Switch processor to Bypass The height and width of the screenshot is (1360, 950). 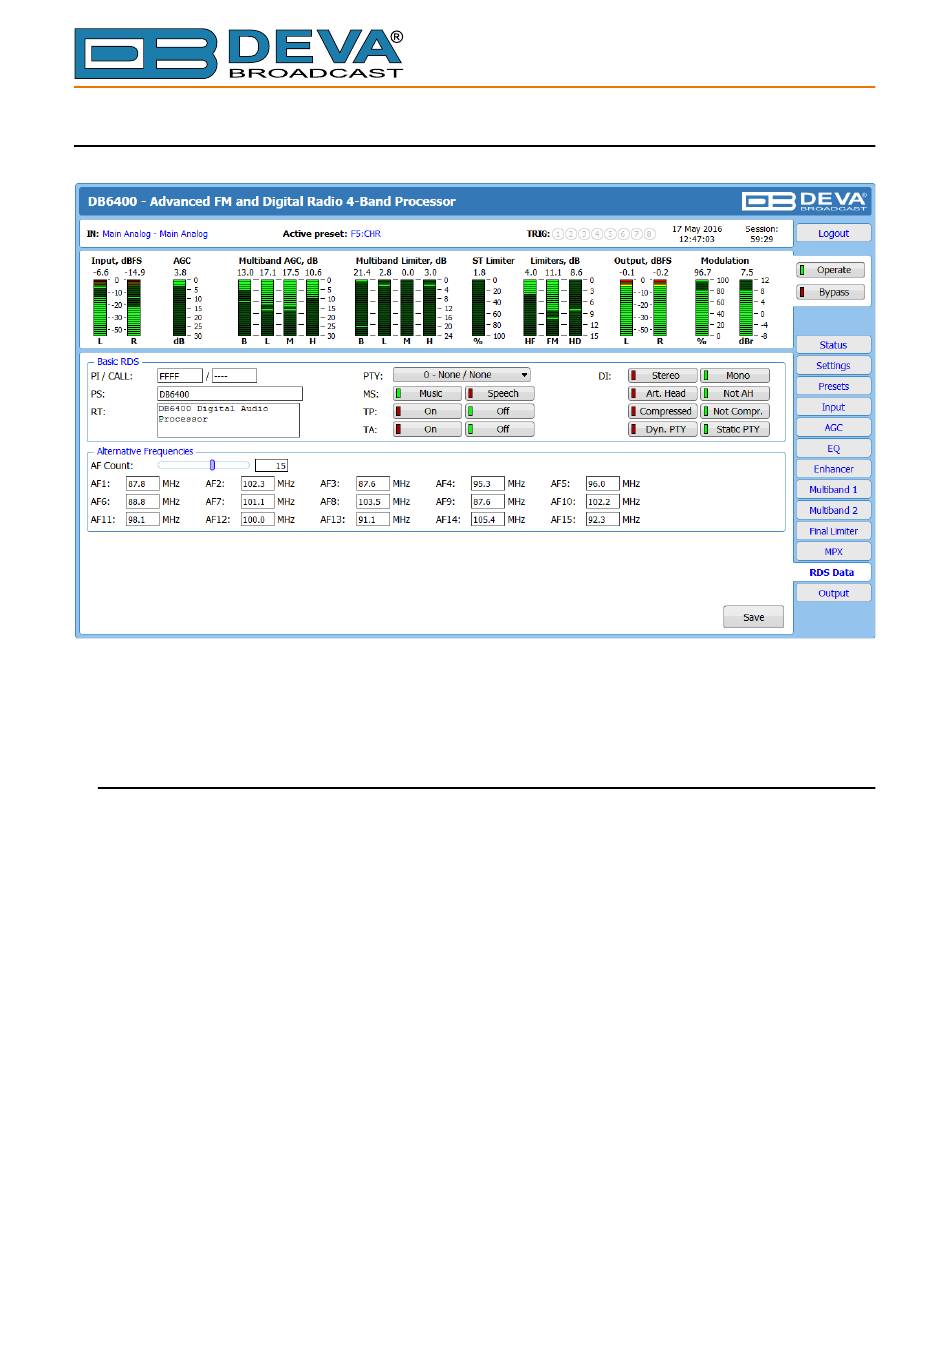(x=830, y=292)
